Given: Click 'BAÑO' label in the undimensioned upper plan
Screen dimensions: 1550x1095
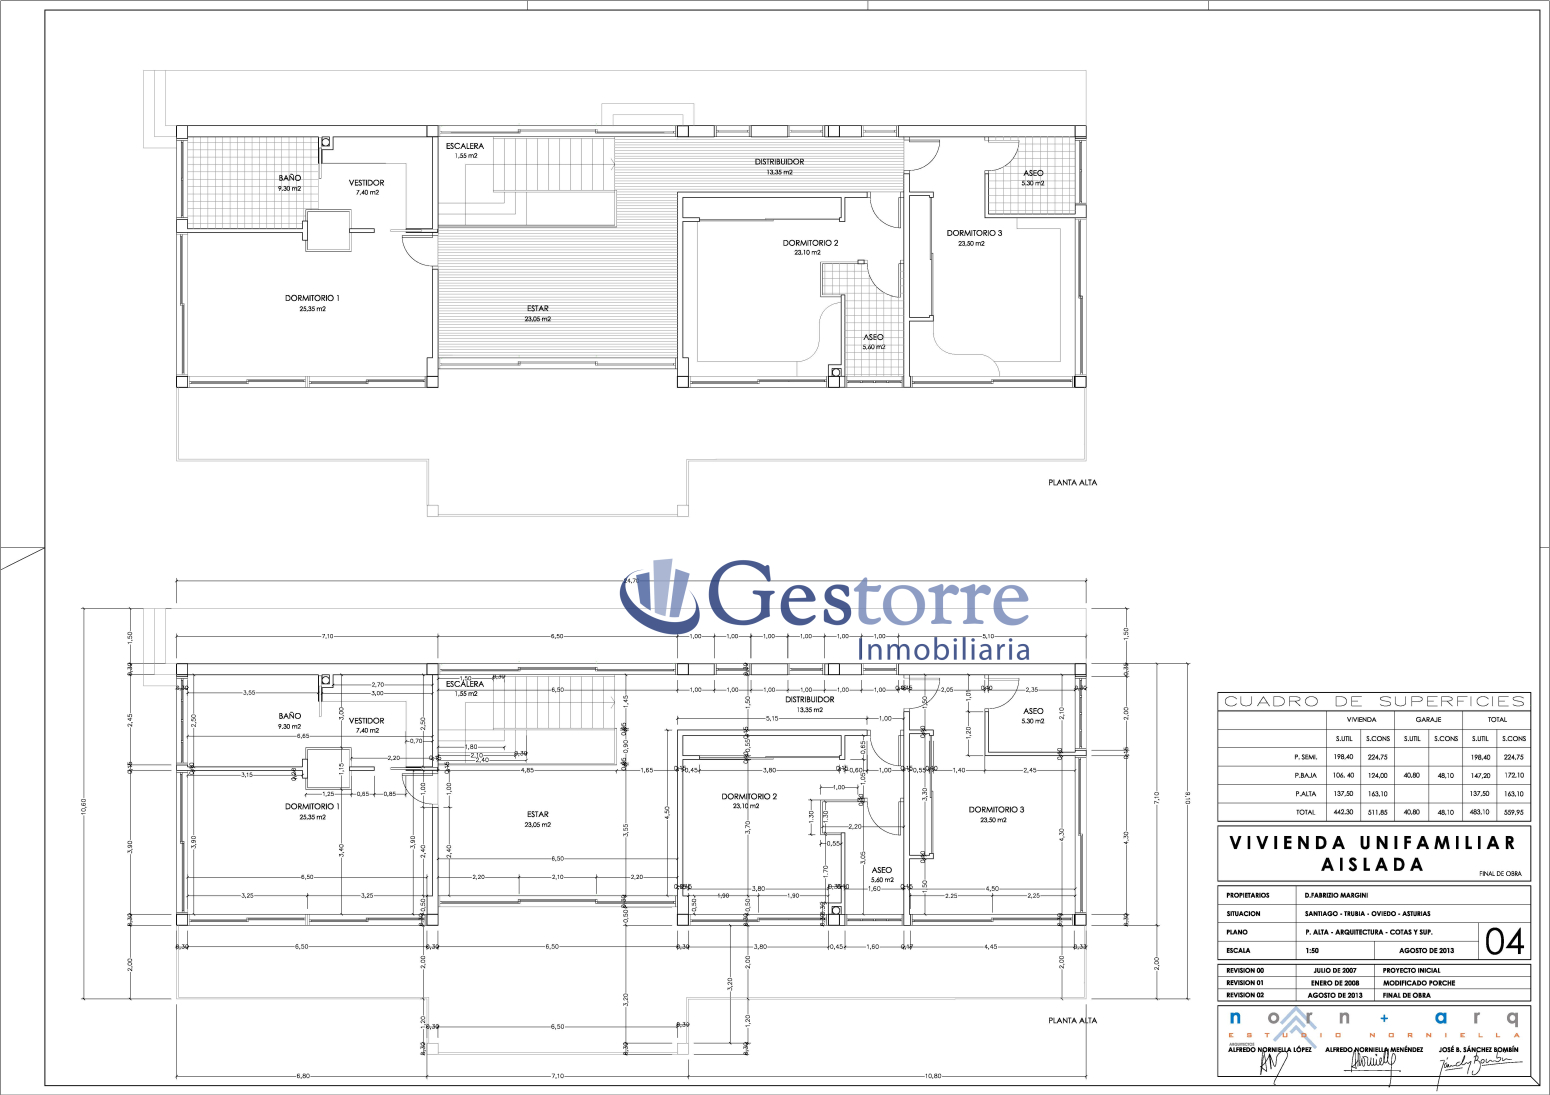Looking at the screenshot, I should 290,178.
